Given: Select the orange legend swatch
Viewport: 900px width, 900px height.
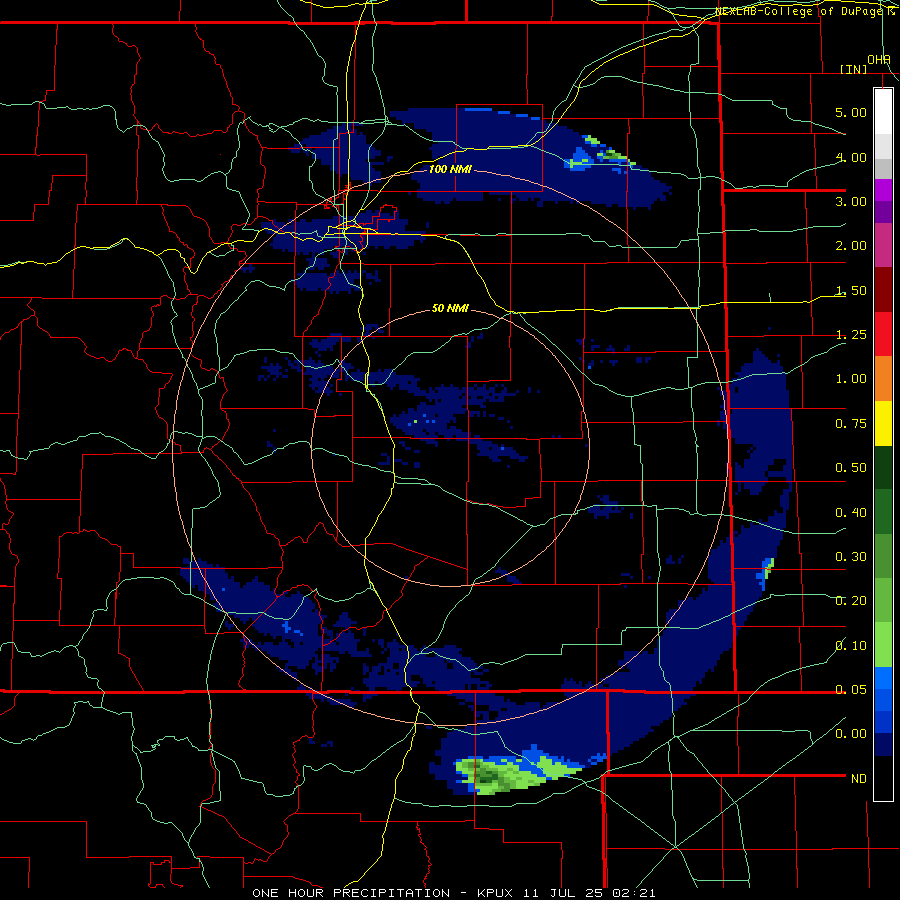Looking at the screenshot, I should click(x=883, y=379).
